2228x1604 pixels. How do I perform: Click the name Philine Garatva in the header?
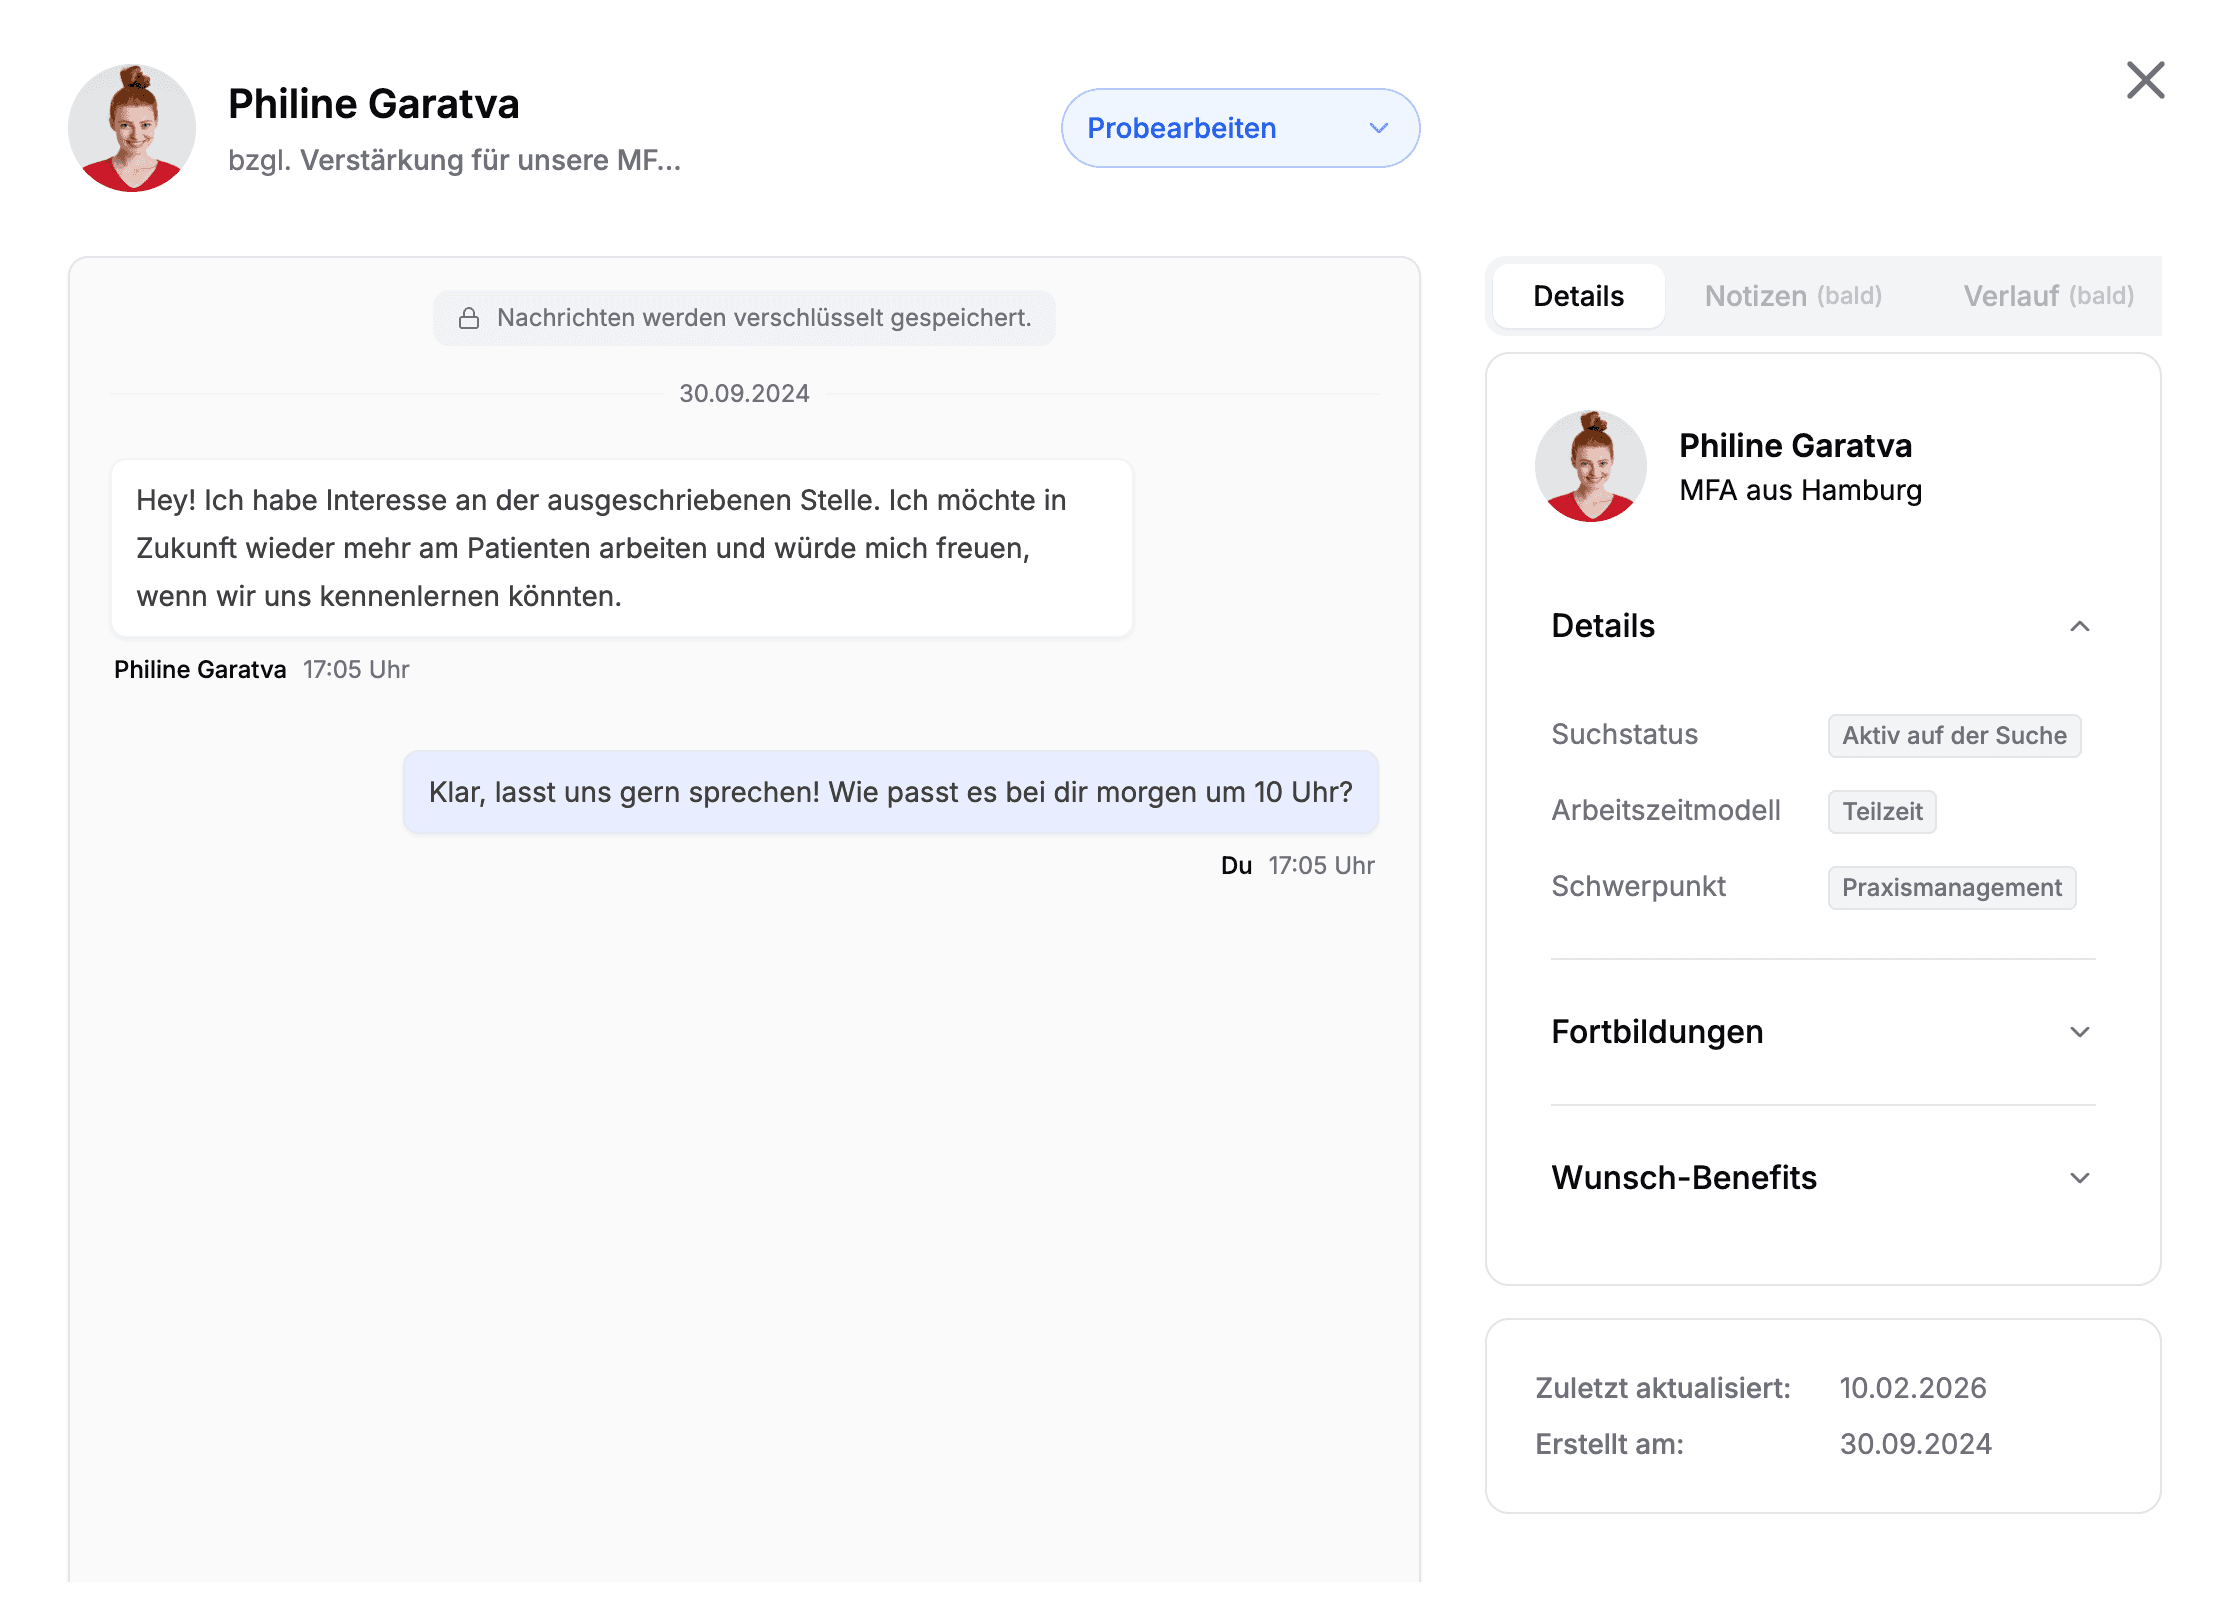373,103
